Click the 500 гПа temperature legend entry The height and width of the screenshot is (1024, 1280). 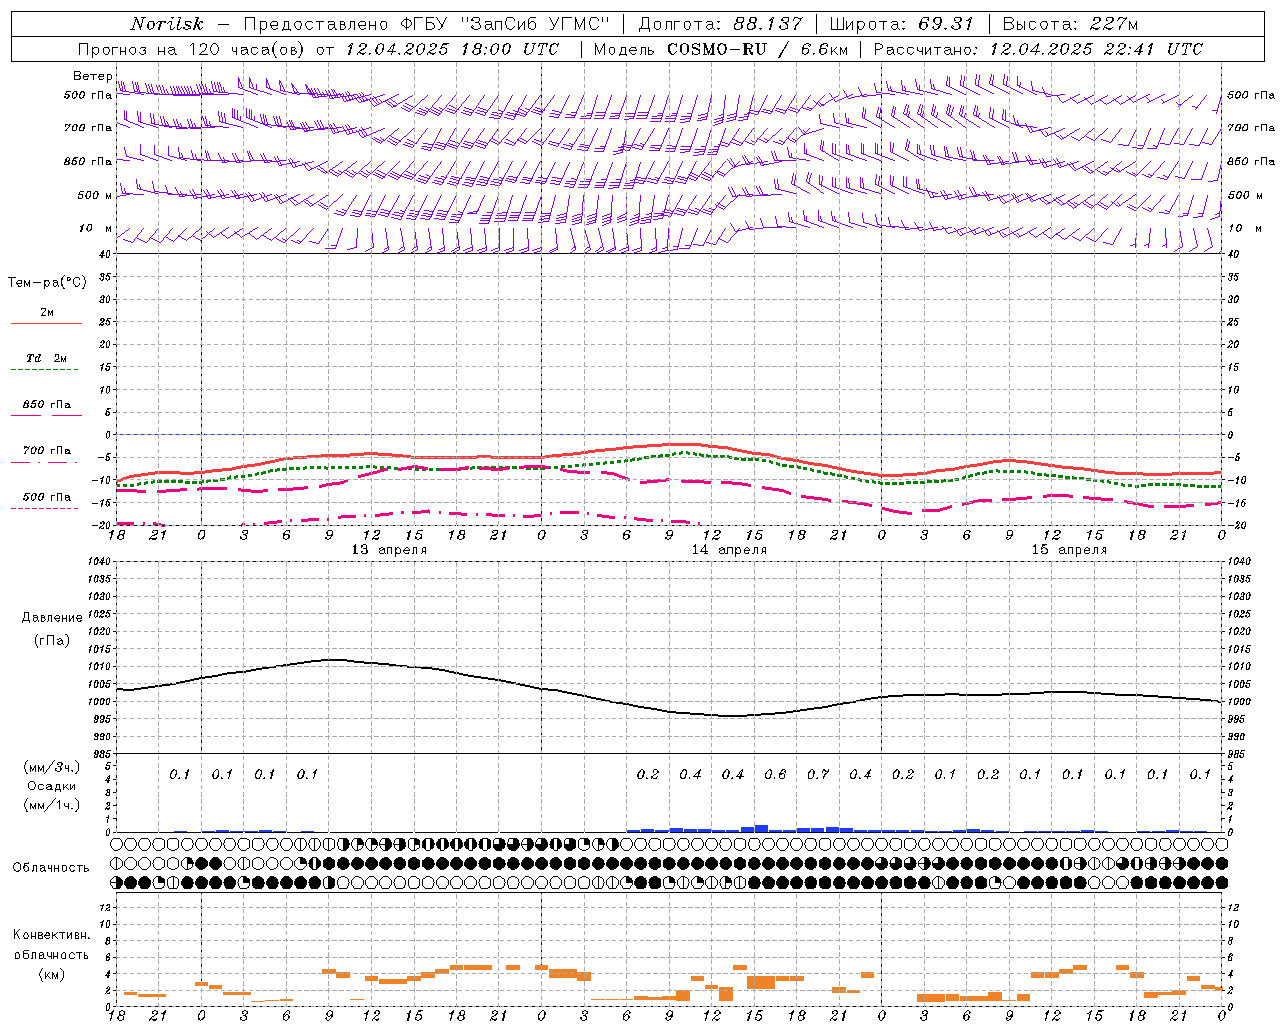46,497
